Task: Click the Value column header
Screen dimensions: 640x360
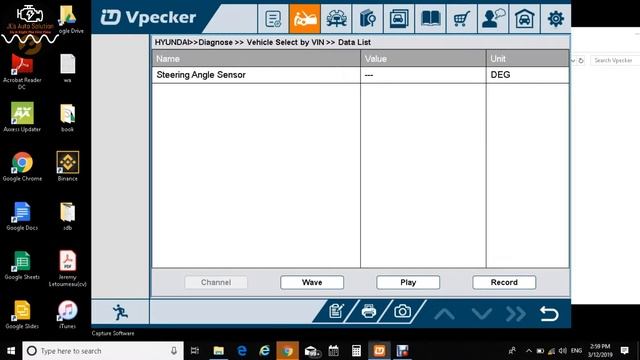Action: (423, 59)
